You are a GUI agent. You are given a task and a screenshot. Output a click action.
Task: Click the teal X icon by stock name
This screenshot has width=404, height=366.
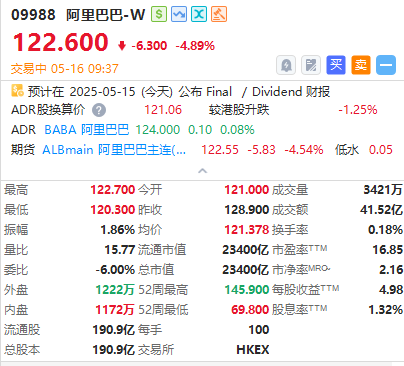pos(199,14)
